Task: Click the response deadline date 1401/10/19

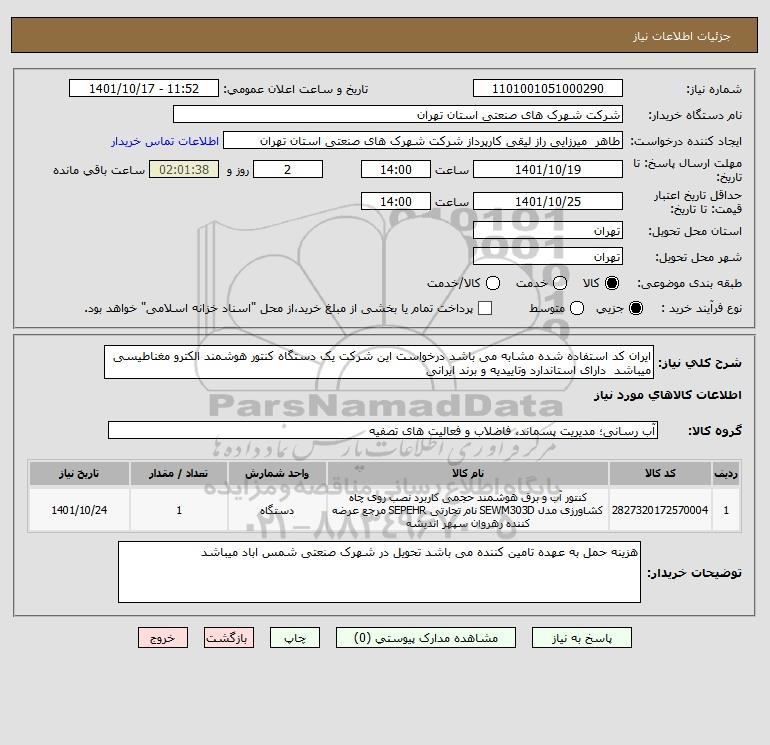Action: 548,169
